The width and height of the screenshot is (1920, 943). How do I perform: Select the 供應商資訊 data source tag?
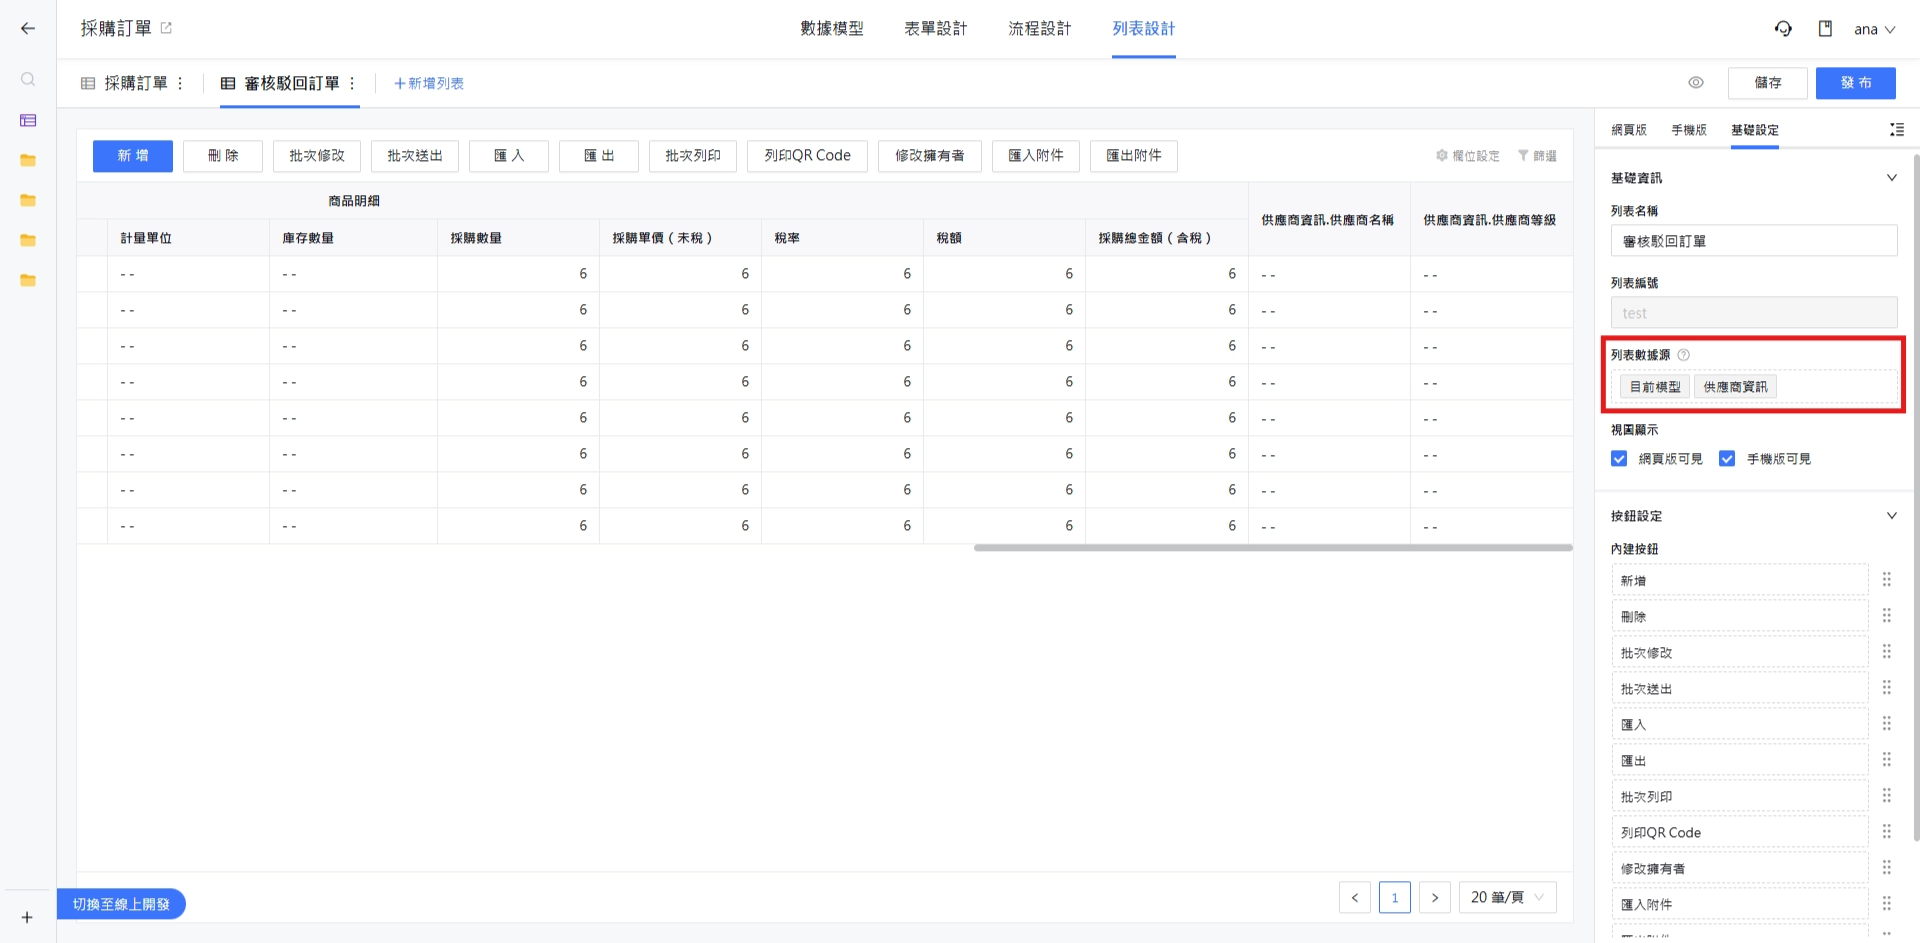1735,387
